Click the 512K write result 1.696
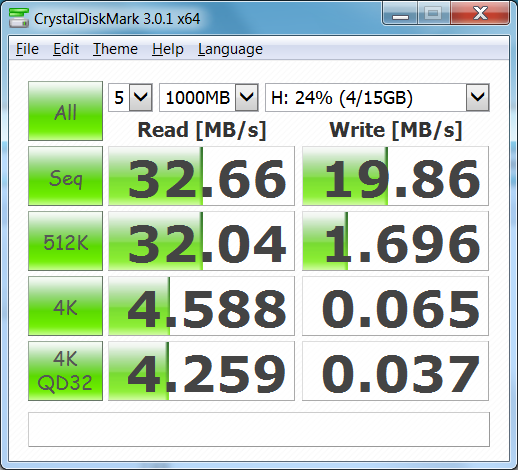Viewport: 518px width, 470px height. (395, 241)
